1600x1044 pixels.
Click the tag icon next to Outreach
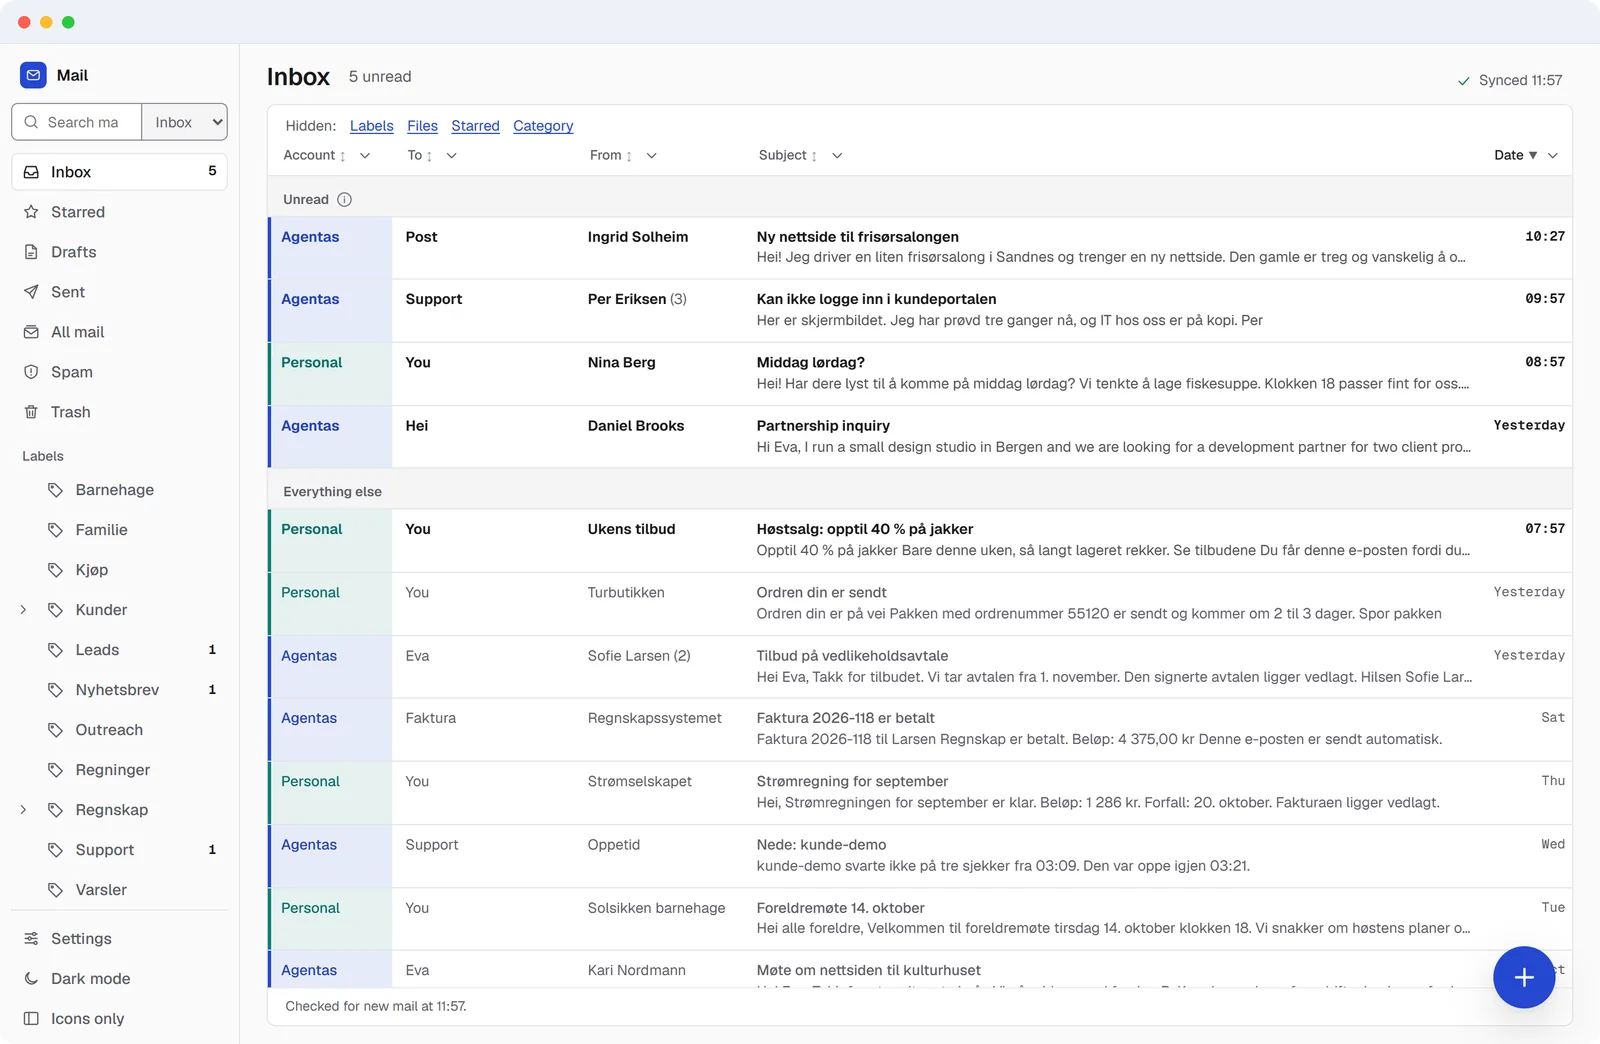tap(55, 730)
